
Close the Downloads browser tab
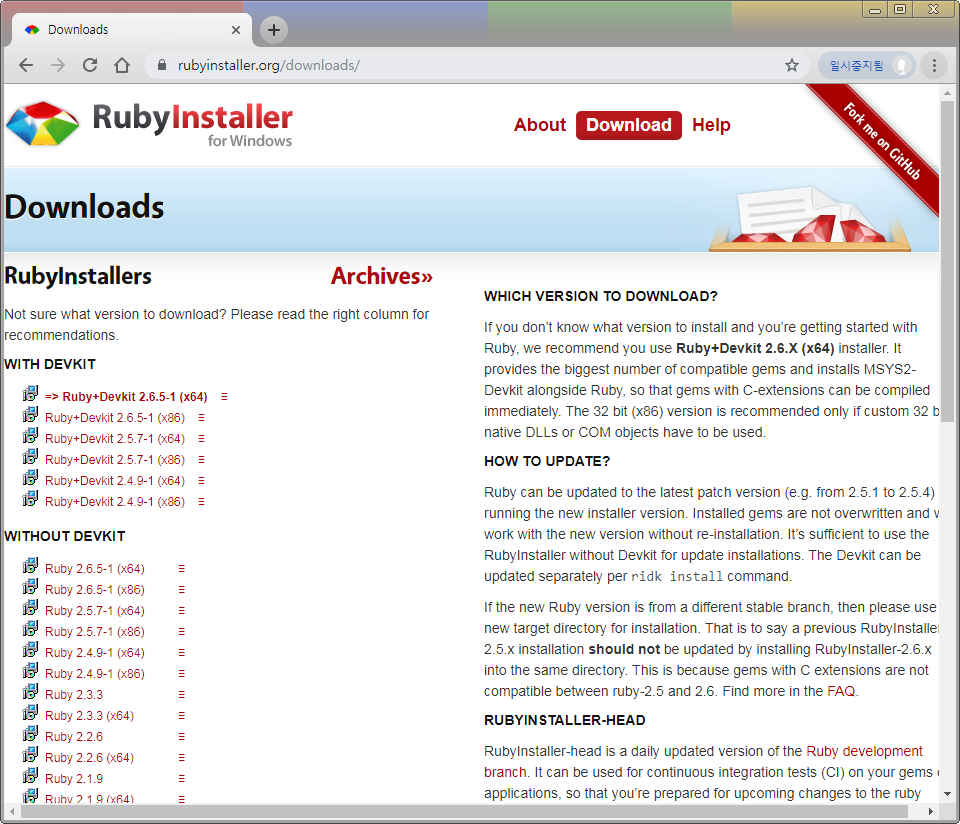pos(236,29)
